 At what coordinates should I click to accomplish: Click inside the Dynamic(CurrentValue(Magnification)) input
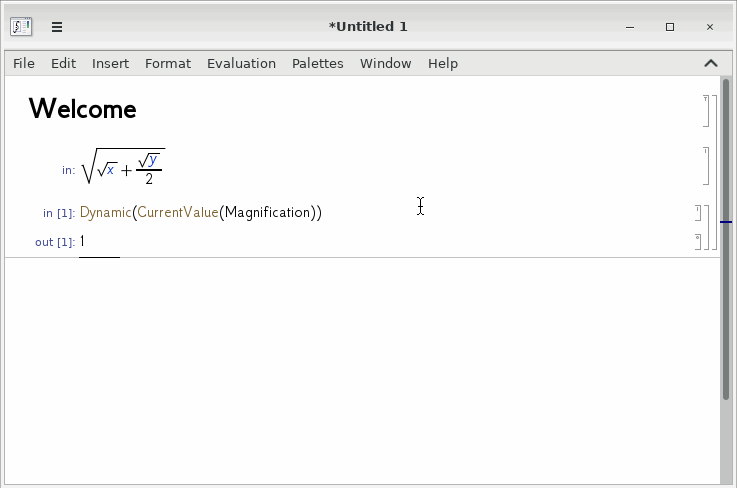[x=201, y=213]
